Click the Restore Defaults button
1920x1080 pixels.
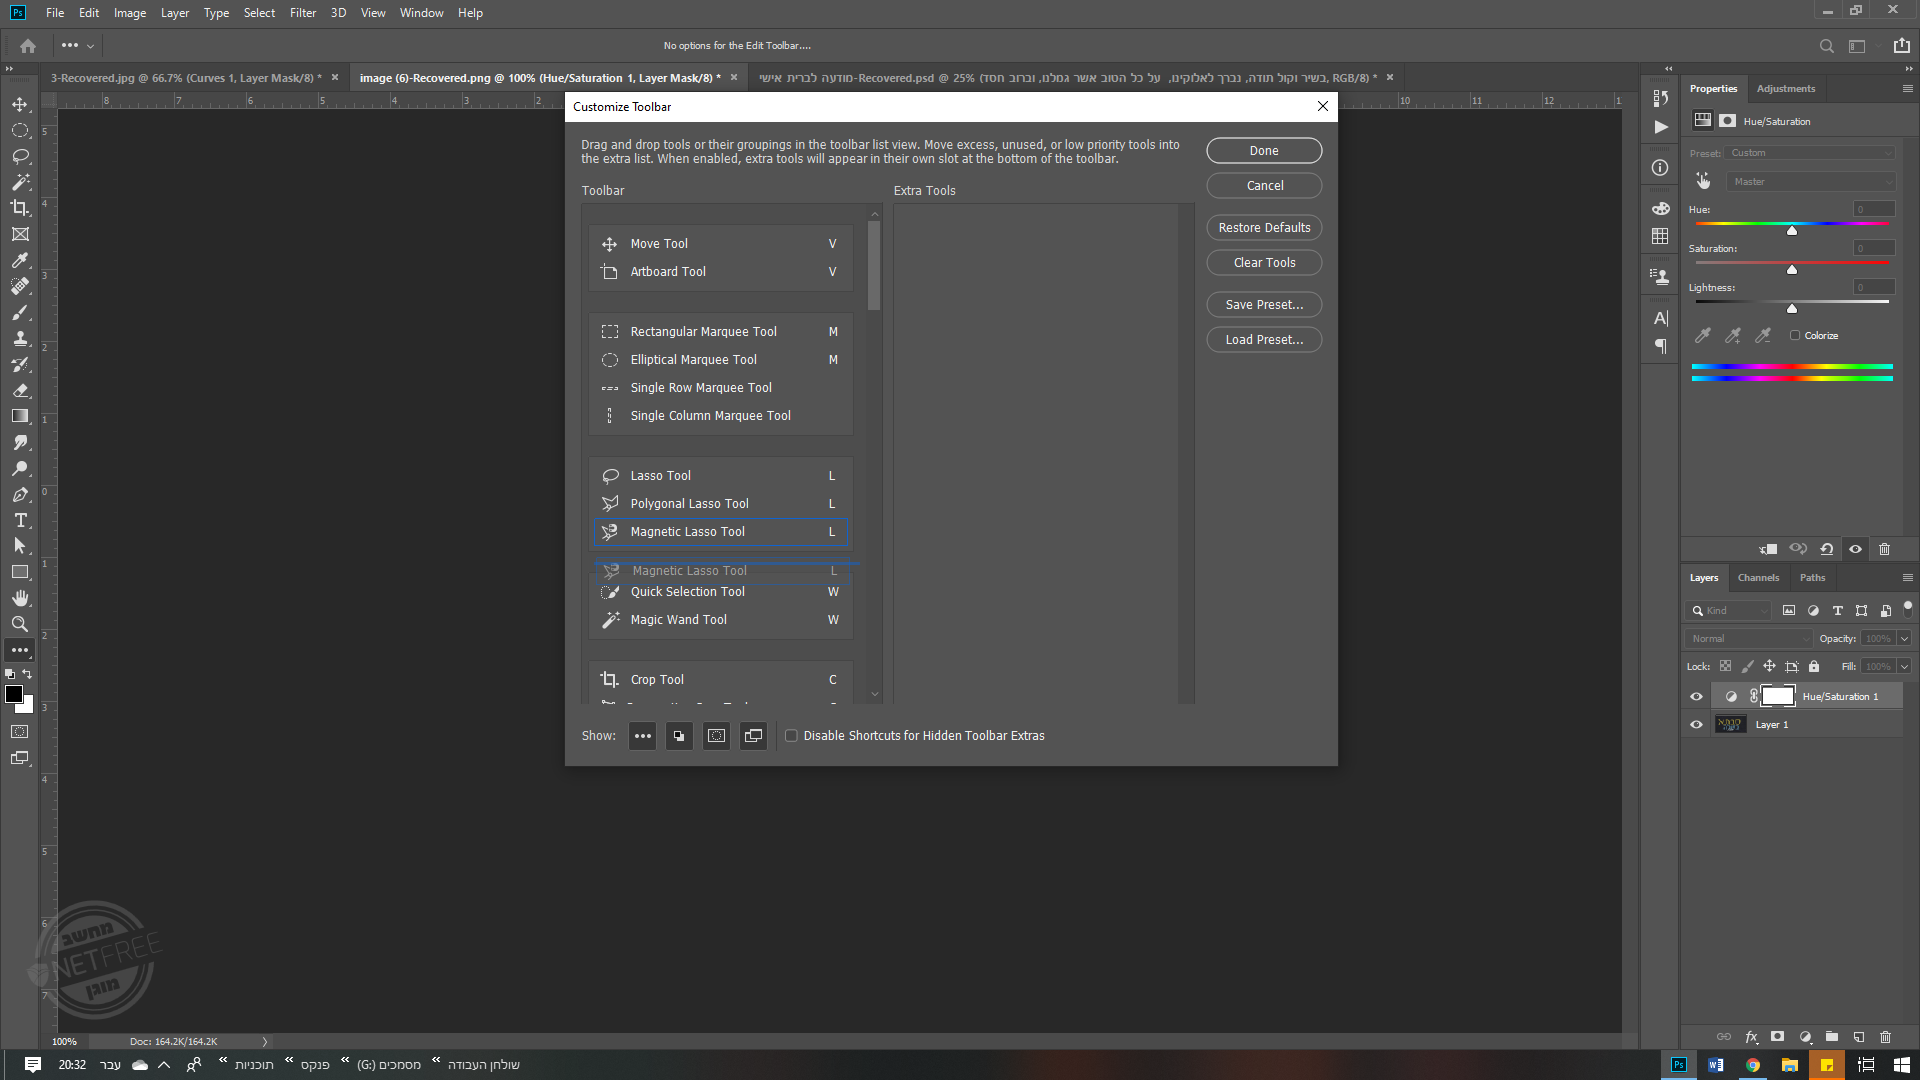(1264, 228)
